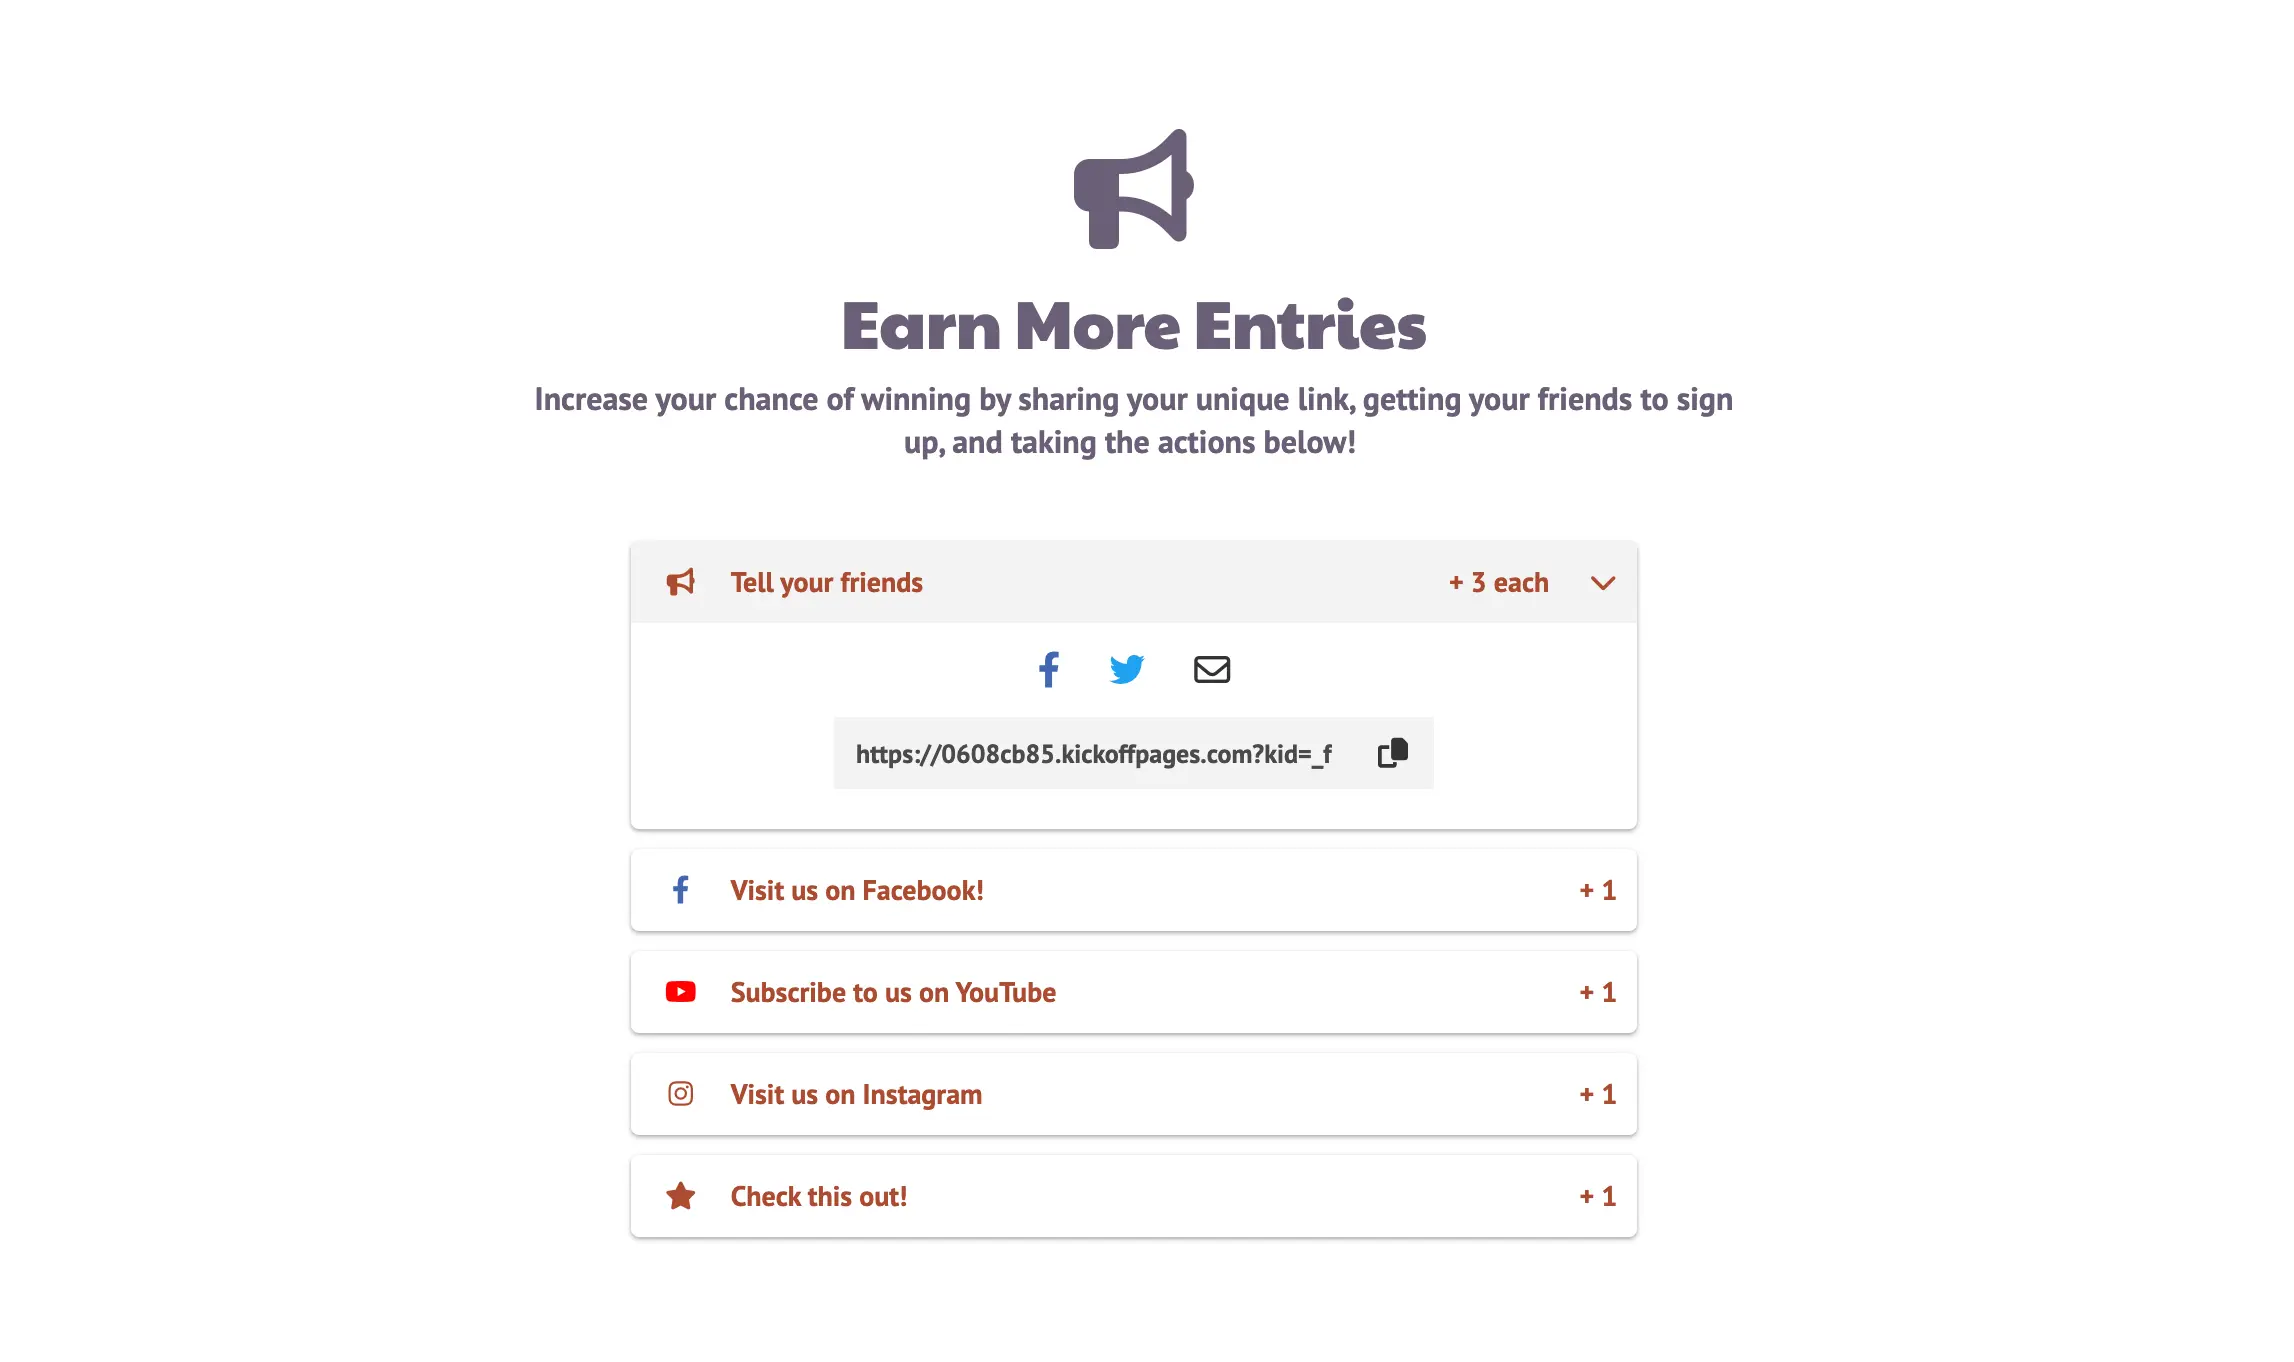
Task: Open Visit us on Facebook! action
Action: tap(857, 890)
